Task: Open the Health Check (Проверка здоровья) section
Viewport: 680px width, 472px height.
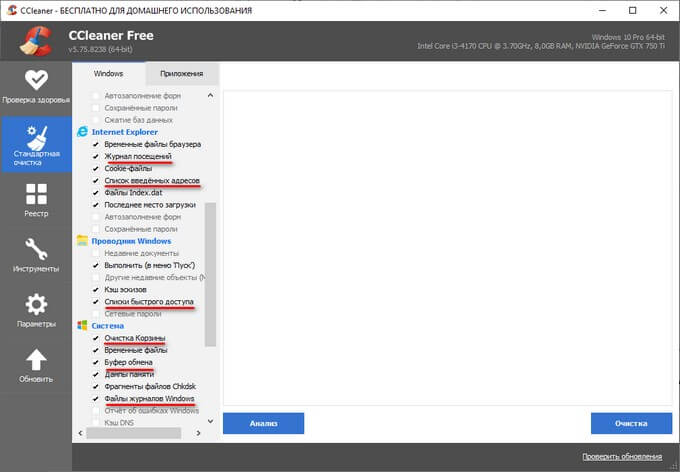Action: (36, 87)
